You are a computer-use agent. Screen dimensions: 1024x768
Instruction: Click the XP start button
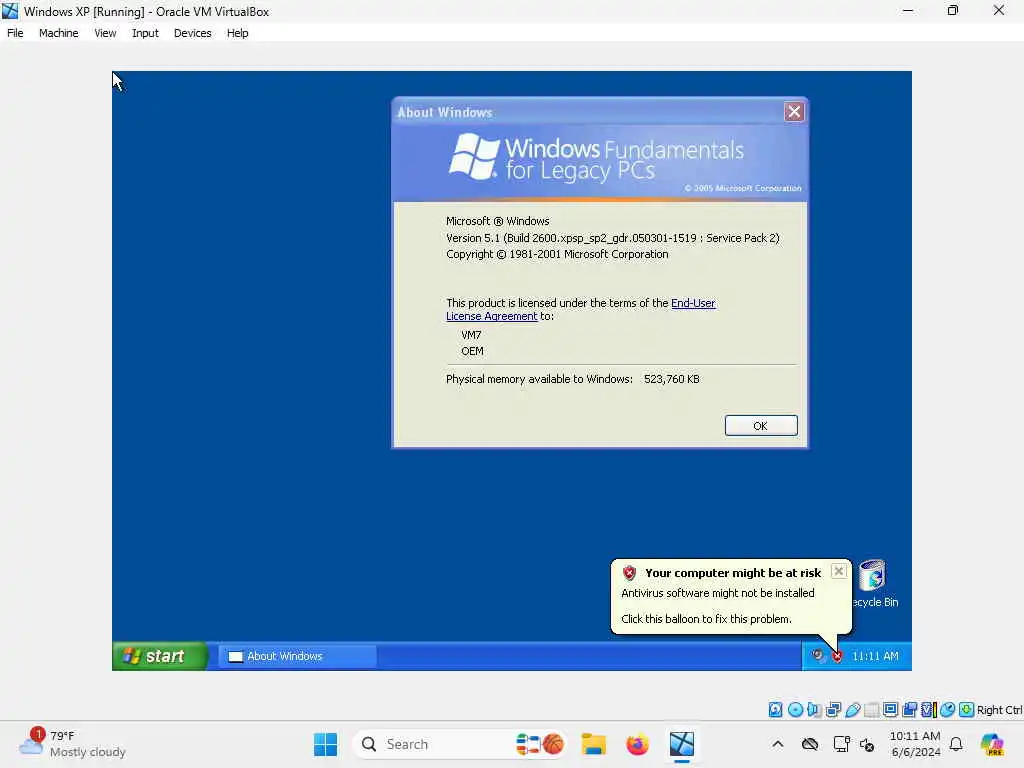159,656
